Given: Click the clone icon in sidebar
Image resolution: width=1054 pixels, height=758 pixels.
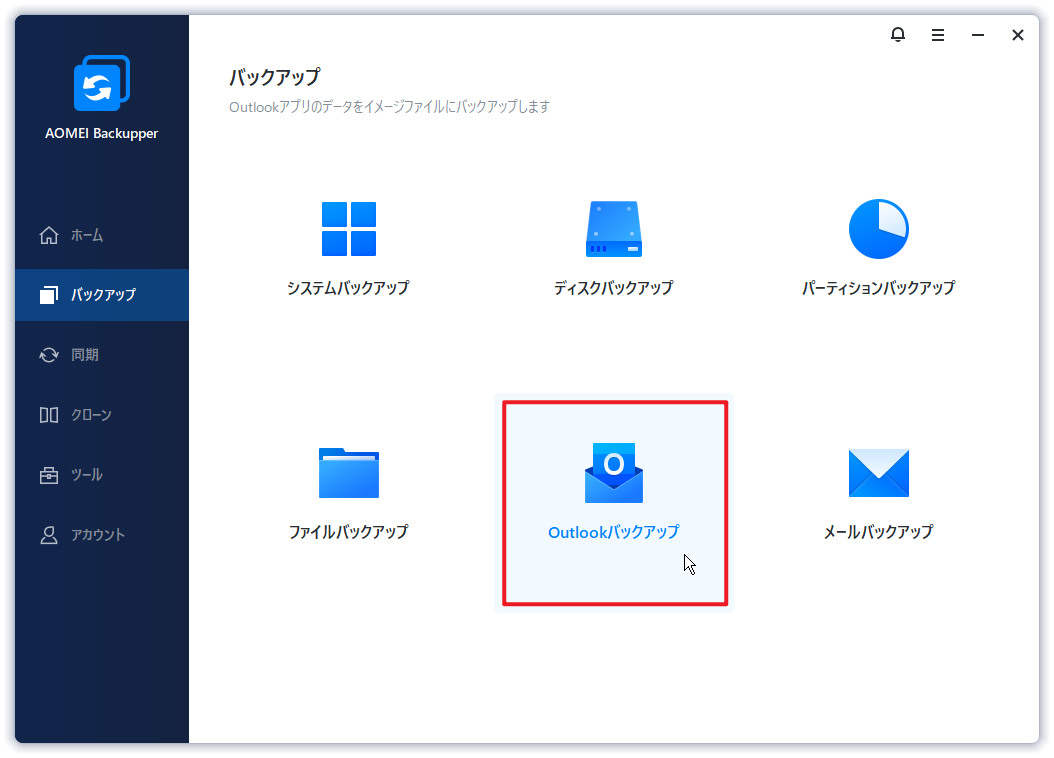Looking at the screenshot, I should tap(48, 415).
